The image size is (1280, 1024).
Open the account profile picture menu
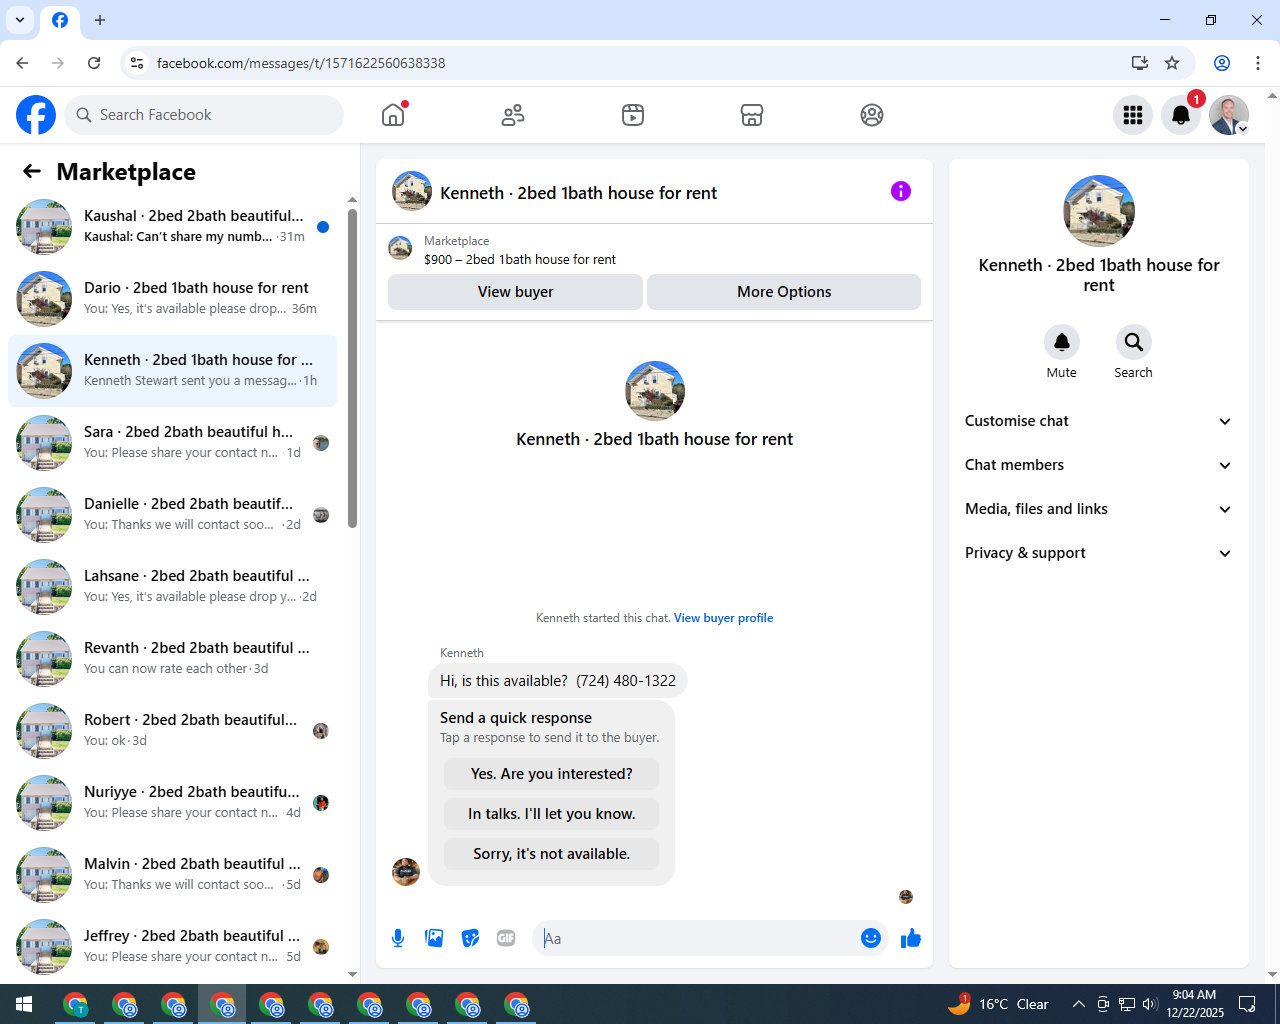[1229, 115]
